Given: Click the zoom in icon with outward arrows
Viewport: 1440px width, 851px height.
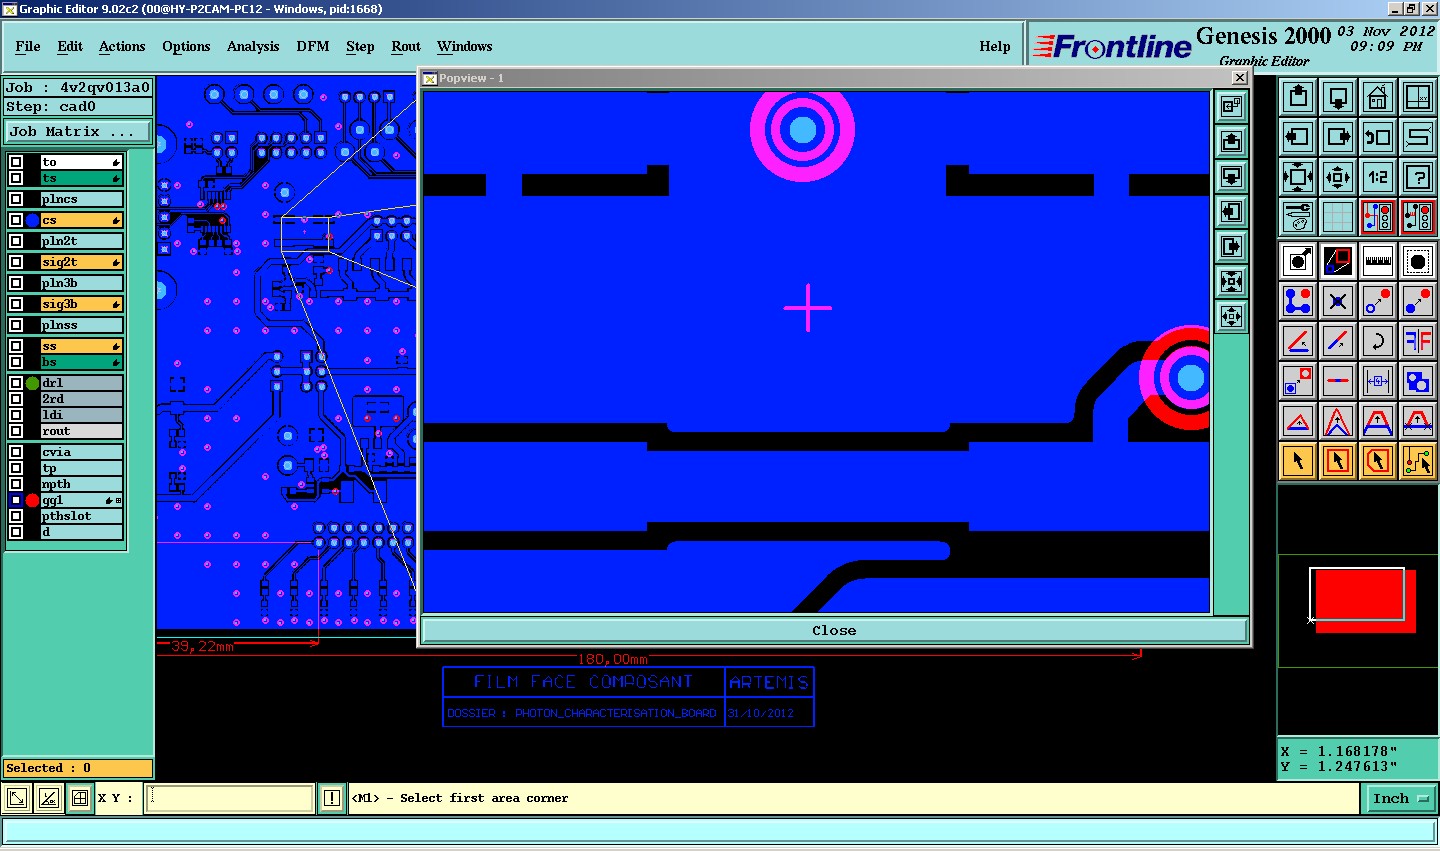Looking at the screenshot, I should coord(1298,177).
